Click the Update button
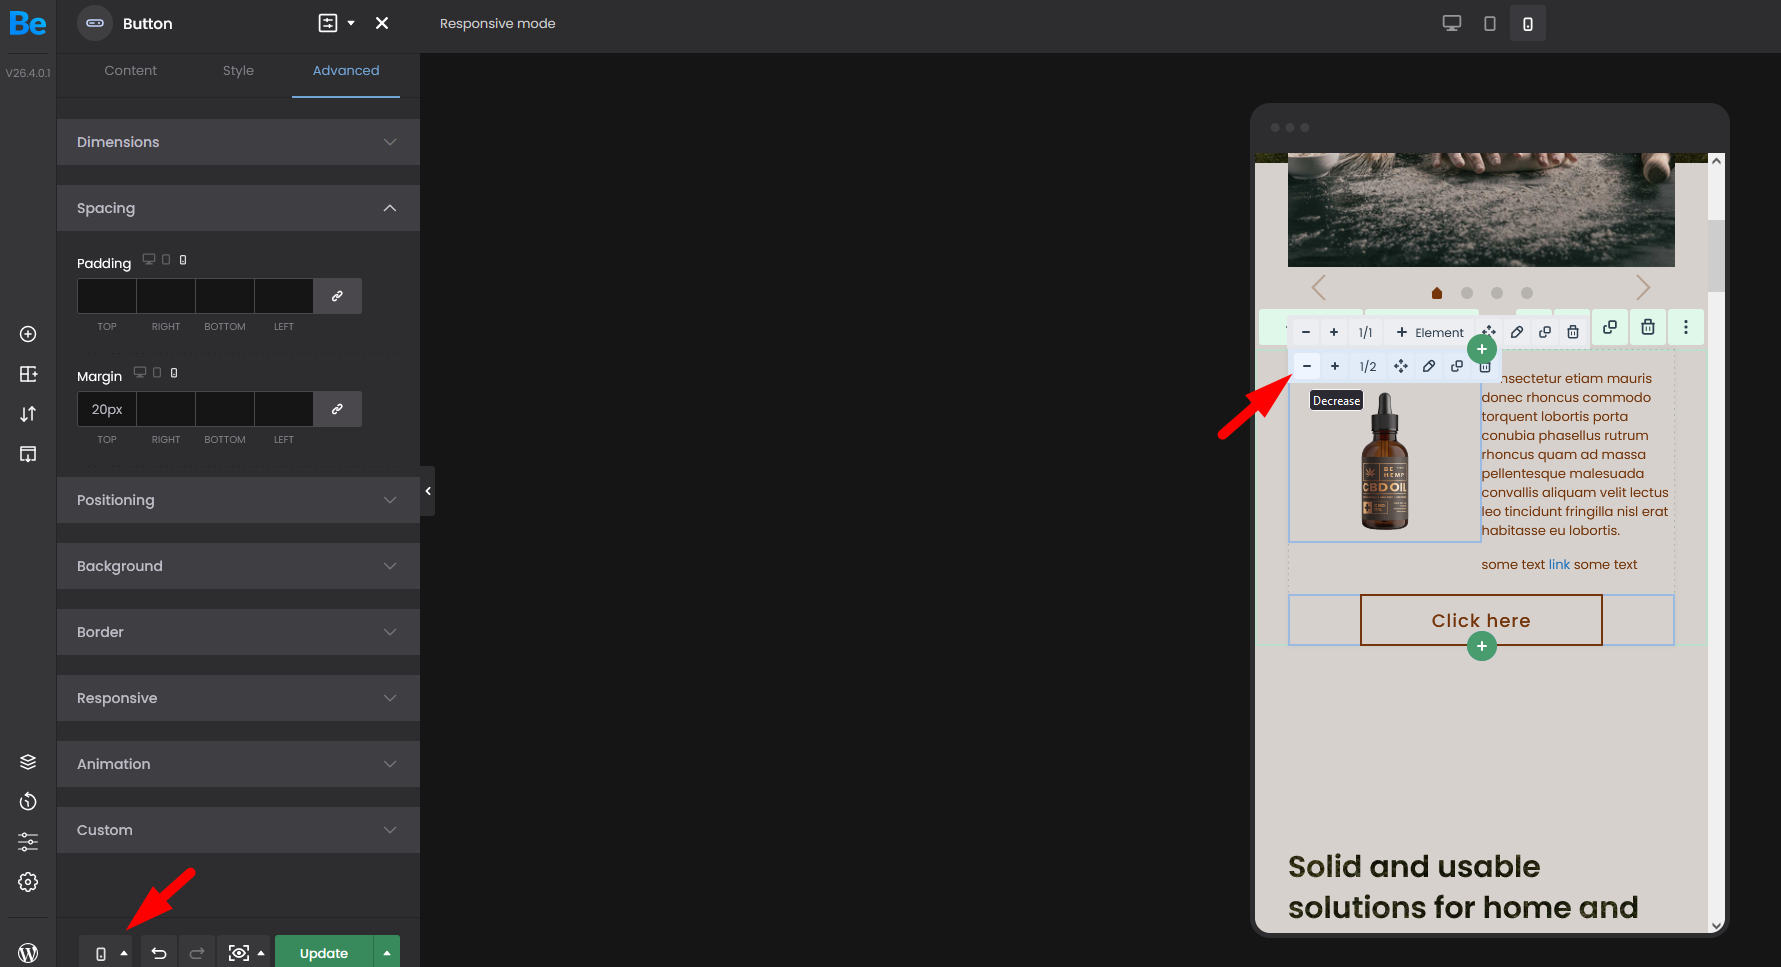This screenshot has height=967, width=1781. [x=322, y=951]
